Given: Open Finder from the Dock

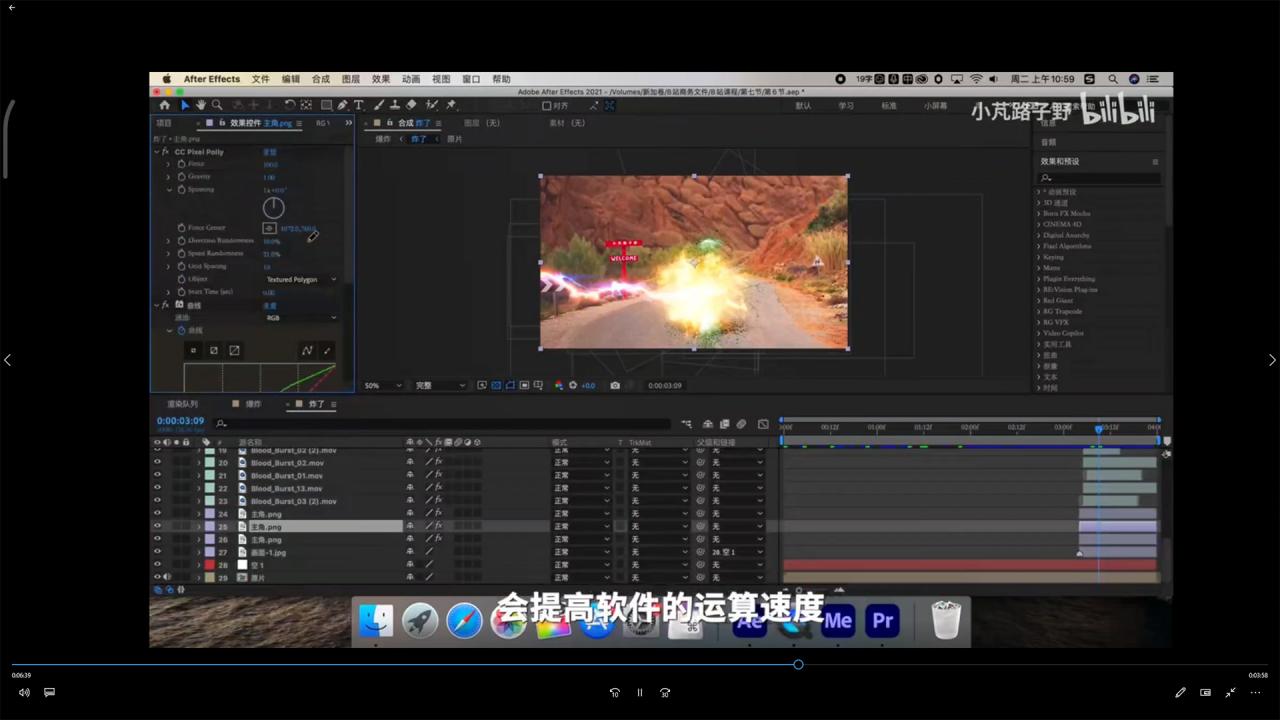Looking at the screenshot, I should point(377,621).
